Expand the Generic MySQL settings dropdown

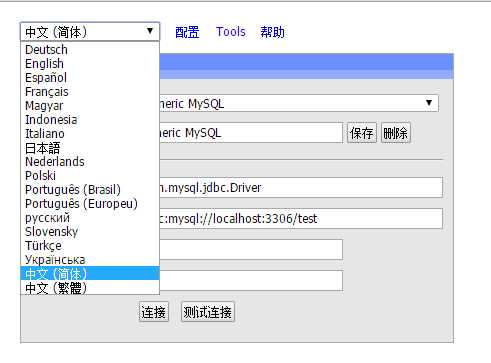(x=299, y=103)
